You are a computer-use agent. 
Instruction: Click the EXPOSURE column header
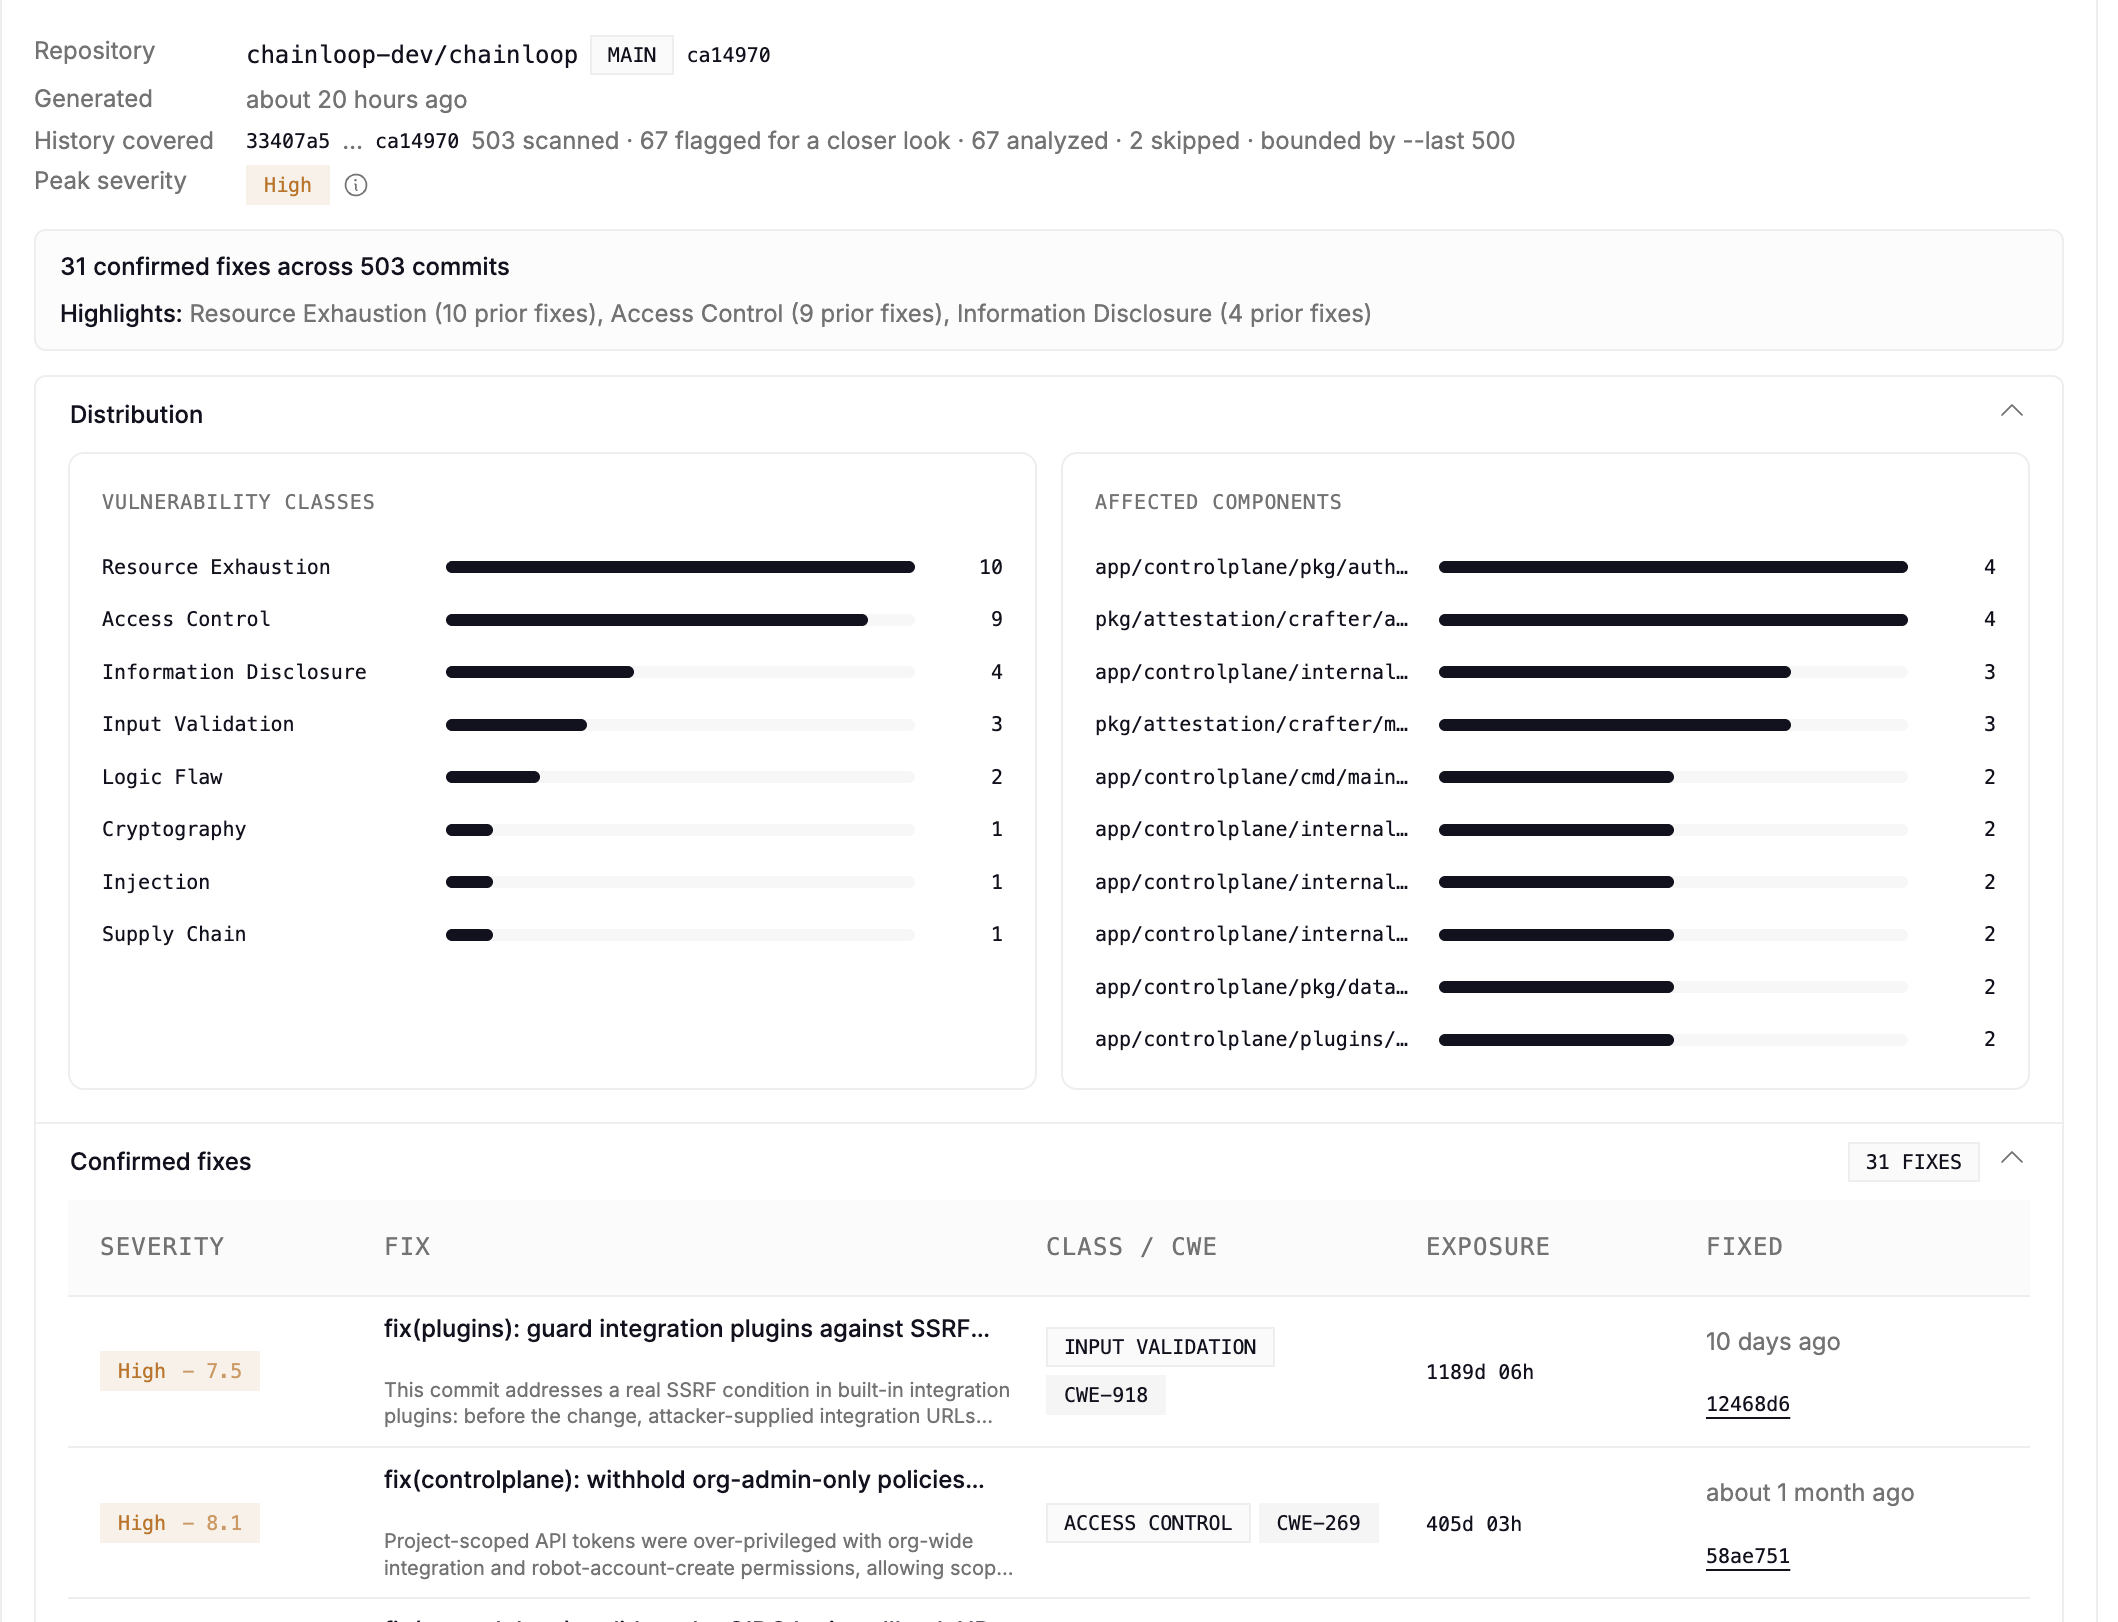point(1488,1247)
